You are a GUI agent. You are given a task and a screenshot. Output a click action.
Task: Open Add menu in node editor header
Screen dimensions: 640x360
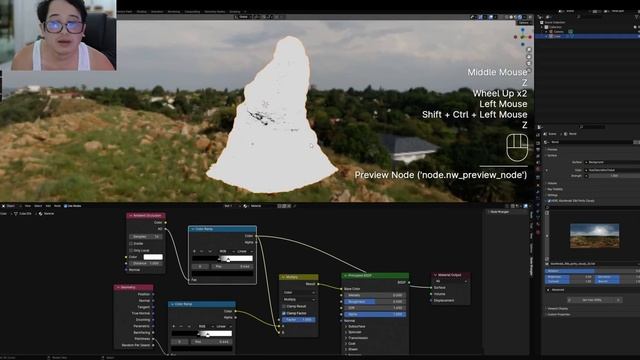click(x=48, y=206)
